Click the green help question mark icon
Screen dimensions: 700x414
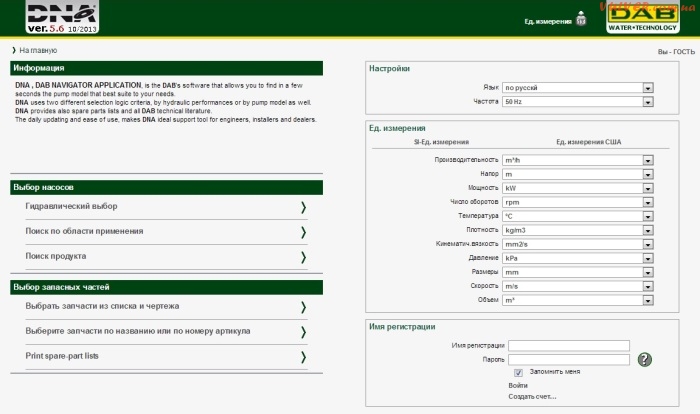pos(644,360)
